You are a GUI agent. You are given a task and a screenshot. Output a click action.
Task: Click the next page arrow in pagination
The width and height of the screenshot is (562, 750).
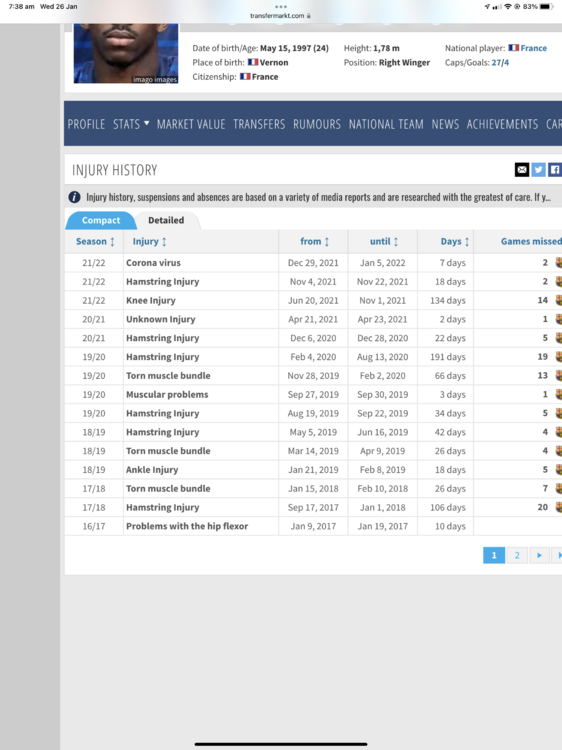(540, 555)
